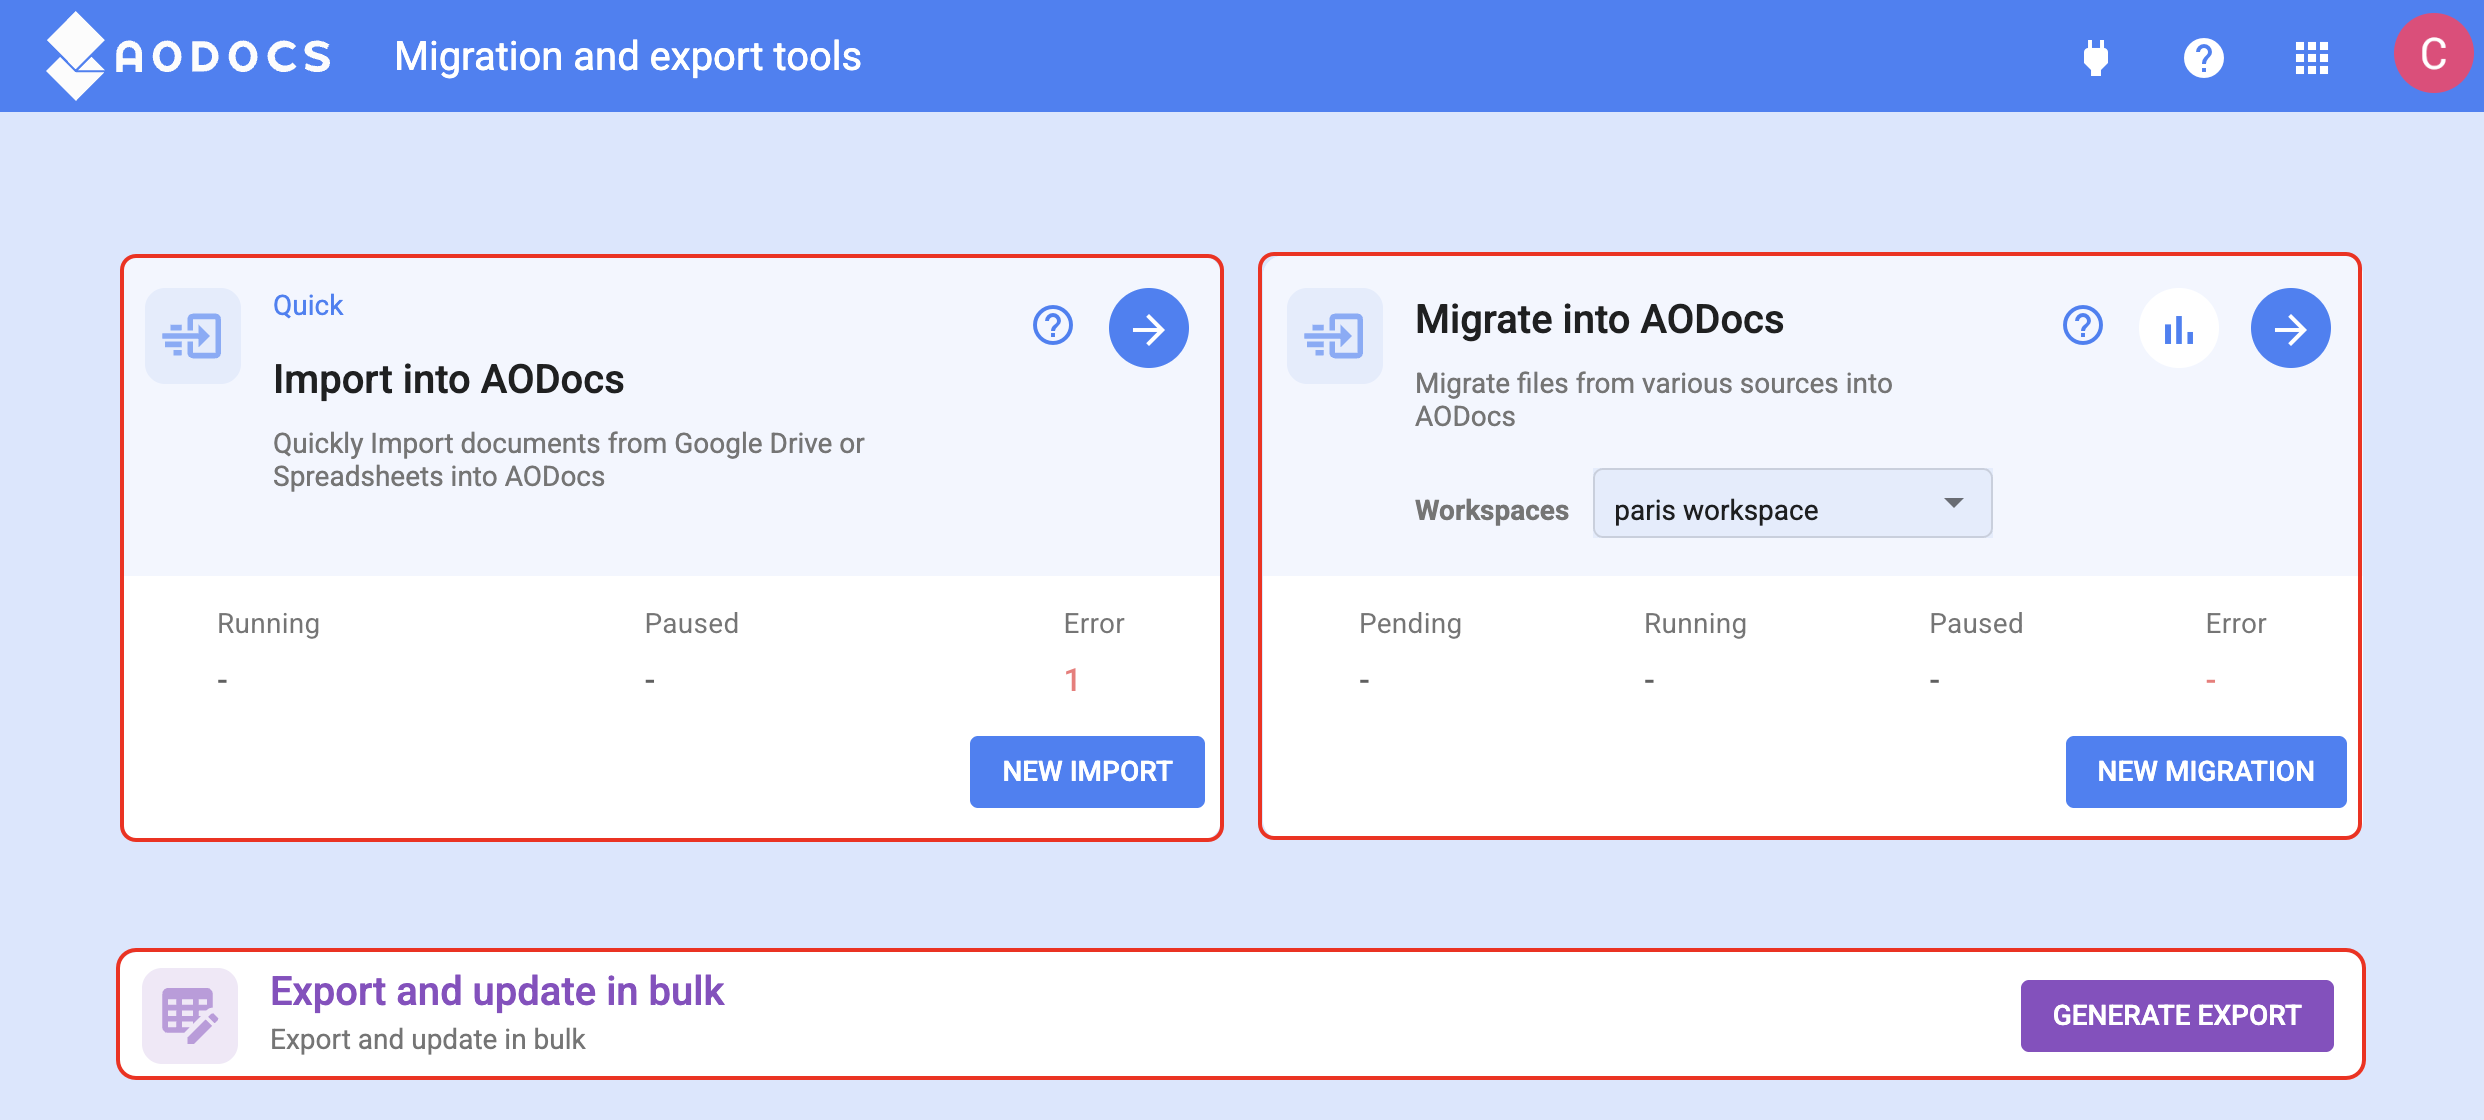
Task: Click the Error label in import card
Action: (x=1094, y=624)
